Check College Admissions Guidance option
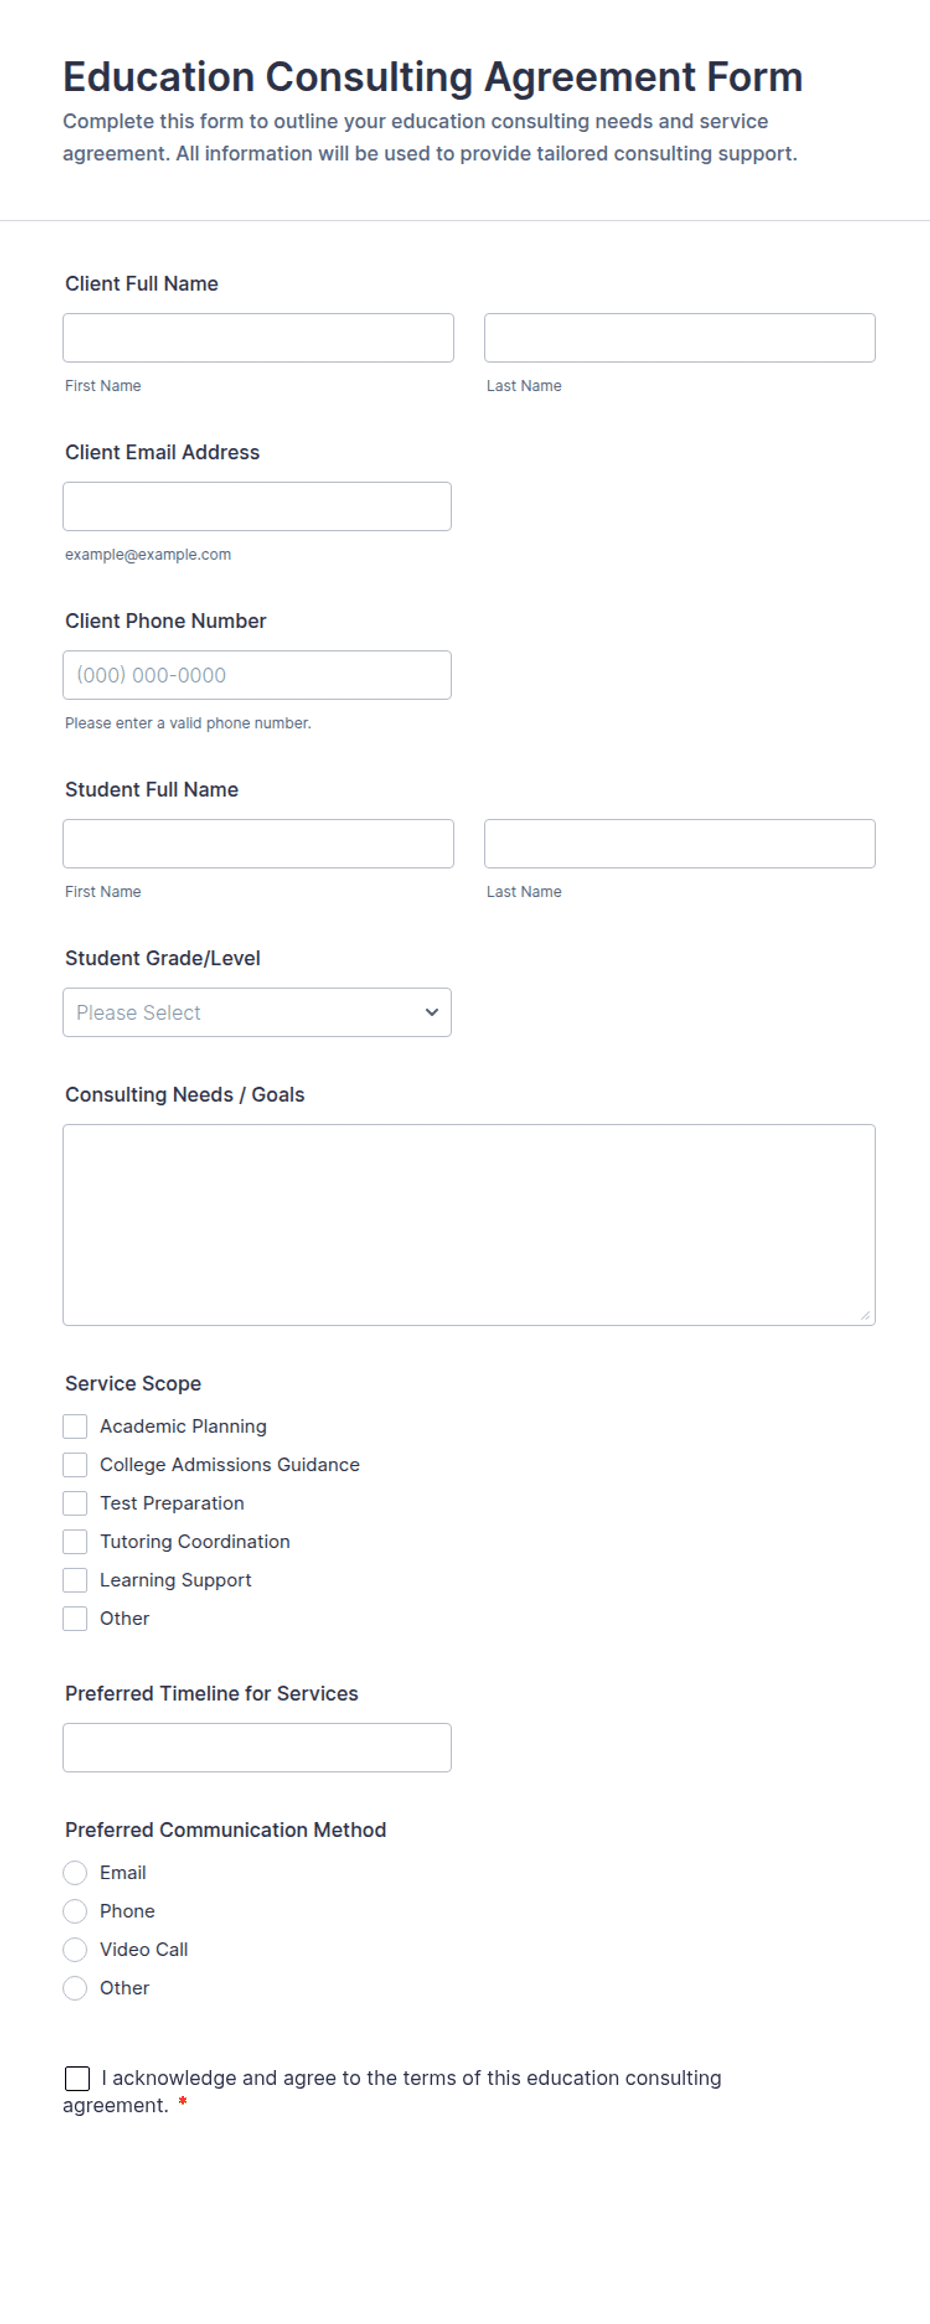 pyautogui.click(x=75, y=1465)
